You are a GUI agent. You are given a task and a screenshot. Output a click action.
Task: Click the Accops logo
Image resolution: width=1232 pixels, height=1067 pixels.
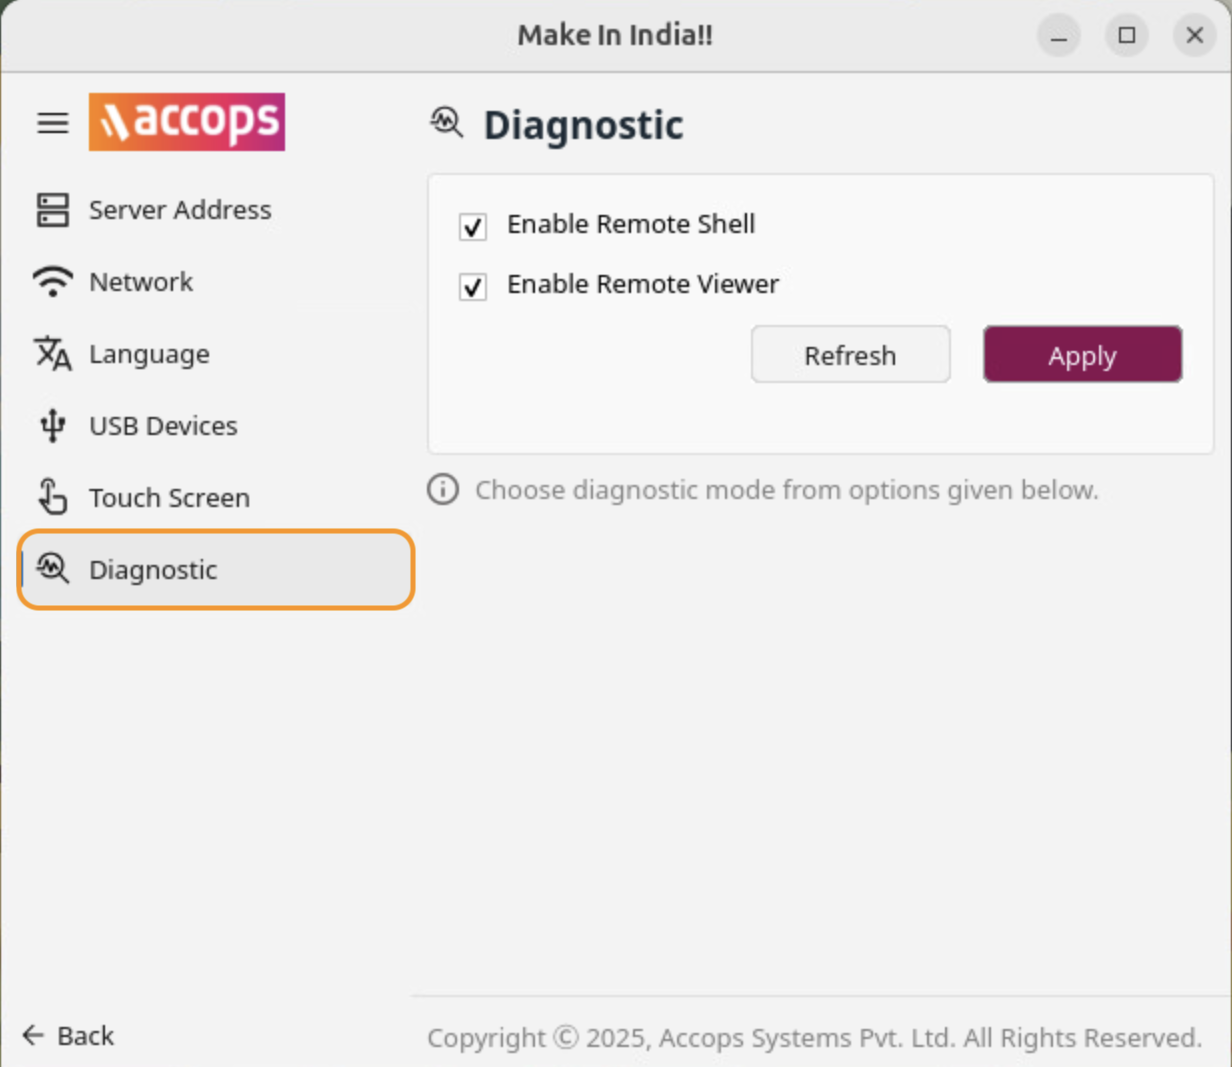(x=187, y=122)
